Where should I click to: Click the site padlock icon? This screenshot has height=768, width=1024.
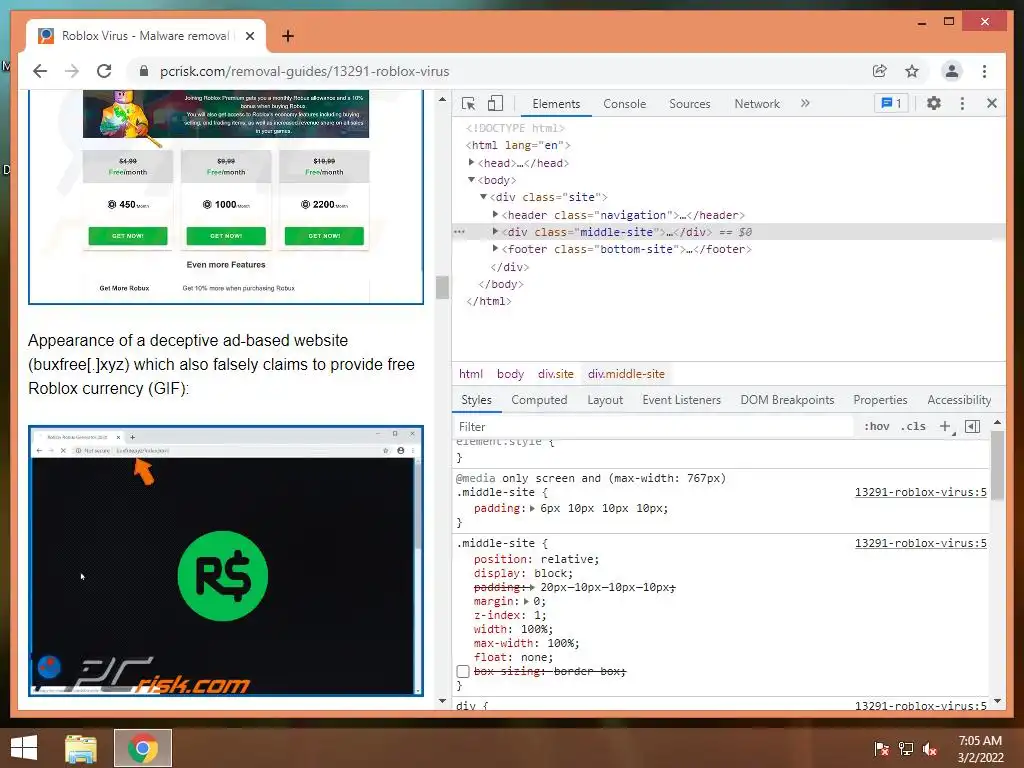coord(144,71)
